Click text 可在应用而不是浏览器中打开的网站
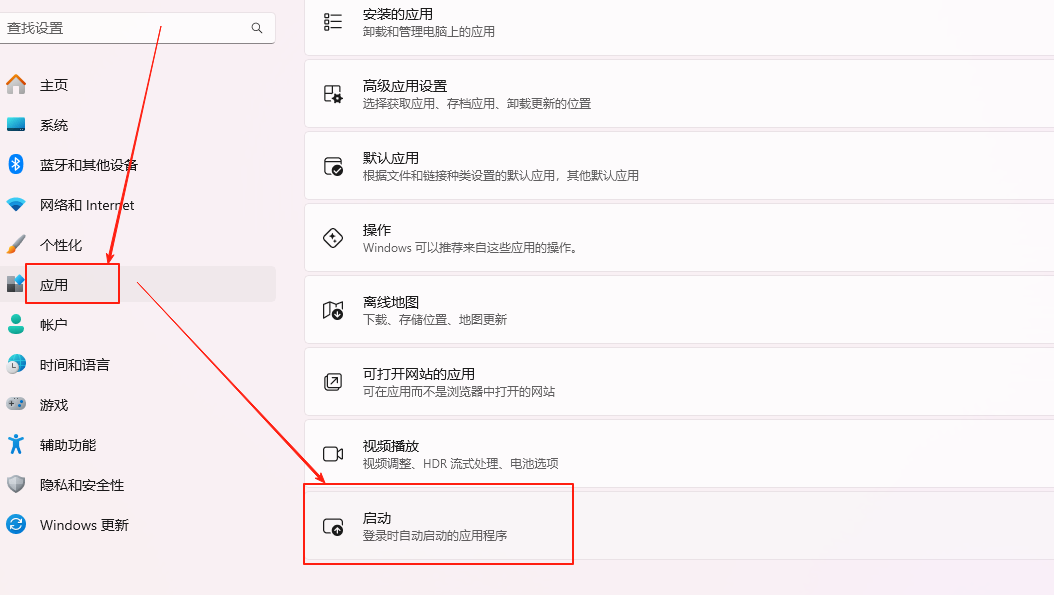Image resolution: width=1054 pixels, height=595 pixels. coord(459,391)
